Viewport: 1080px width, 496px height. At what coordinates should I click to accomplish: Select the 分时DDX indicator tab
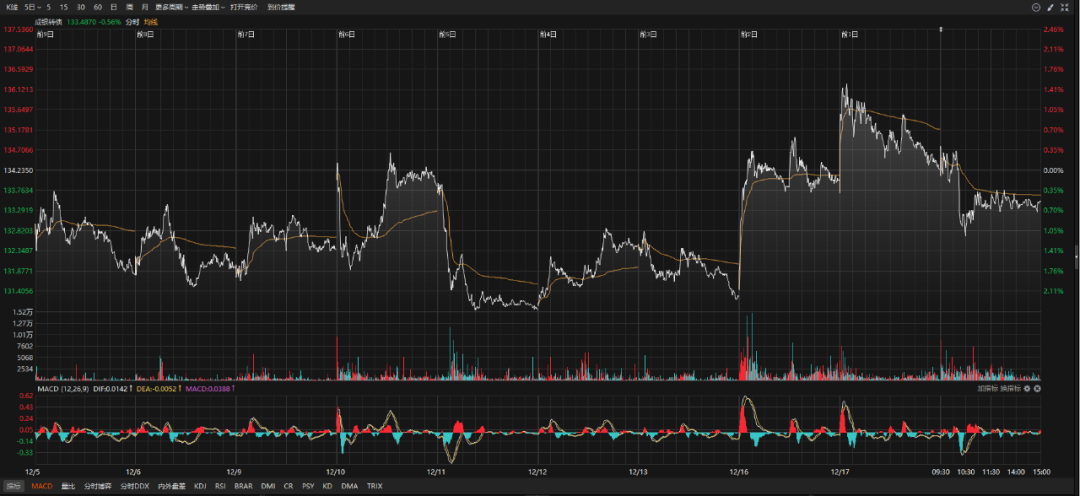pyautogui.click(x=134, y=486)
